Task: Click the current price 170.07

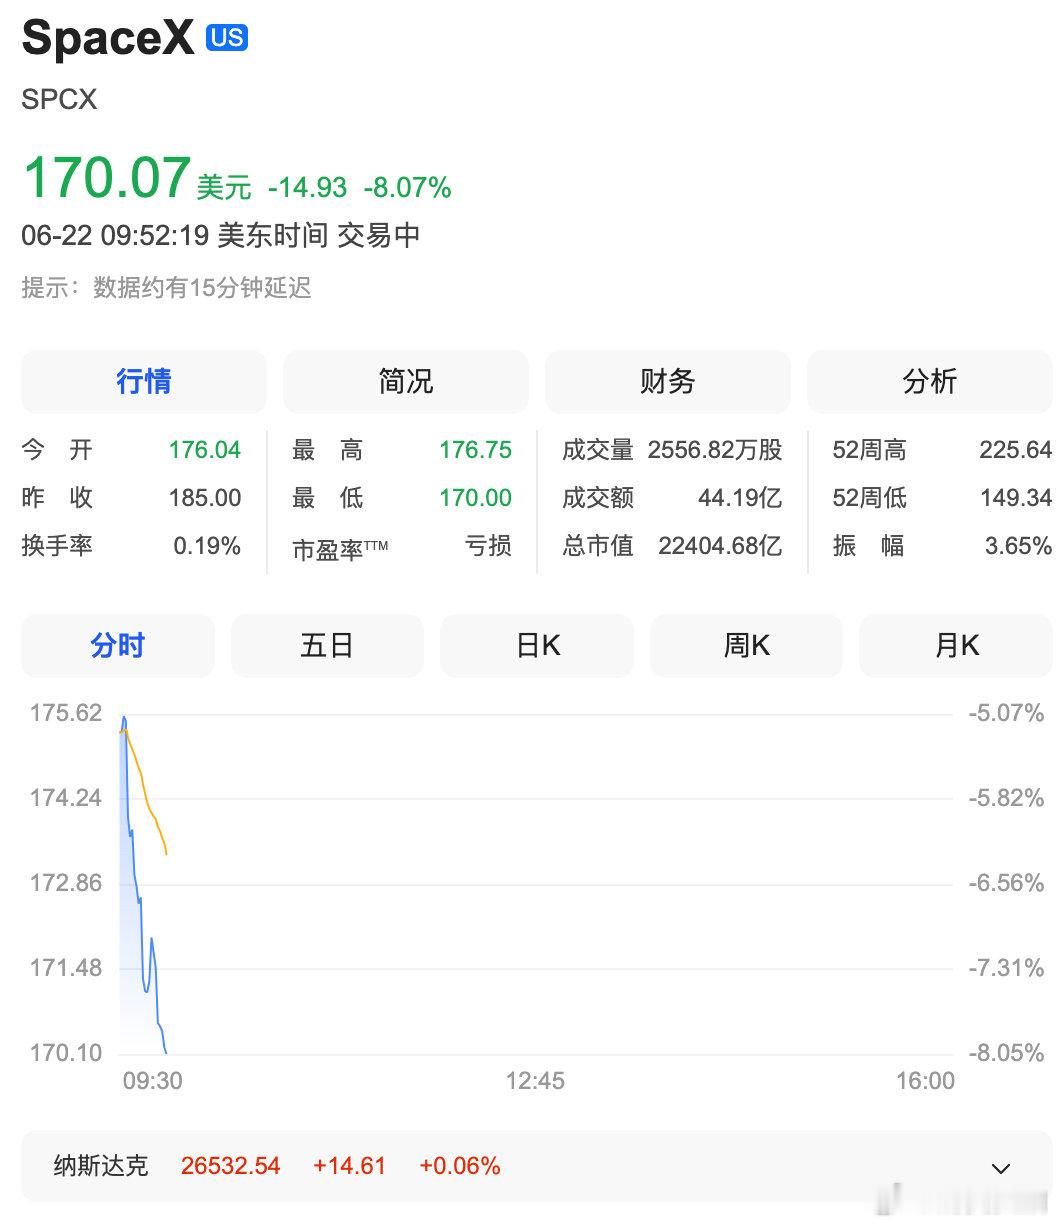Action: pos(106,178)
